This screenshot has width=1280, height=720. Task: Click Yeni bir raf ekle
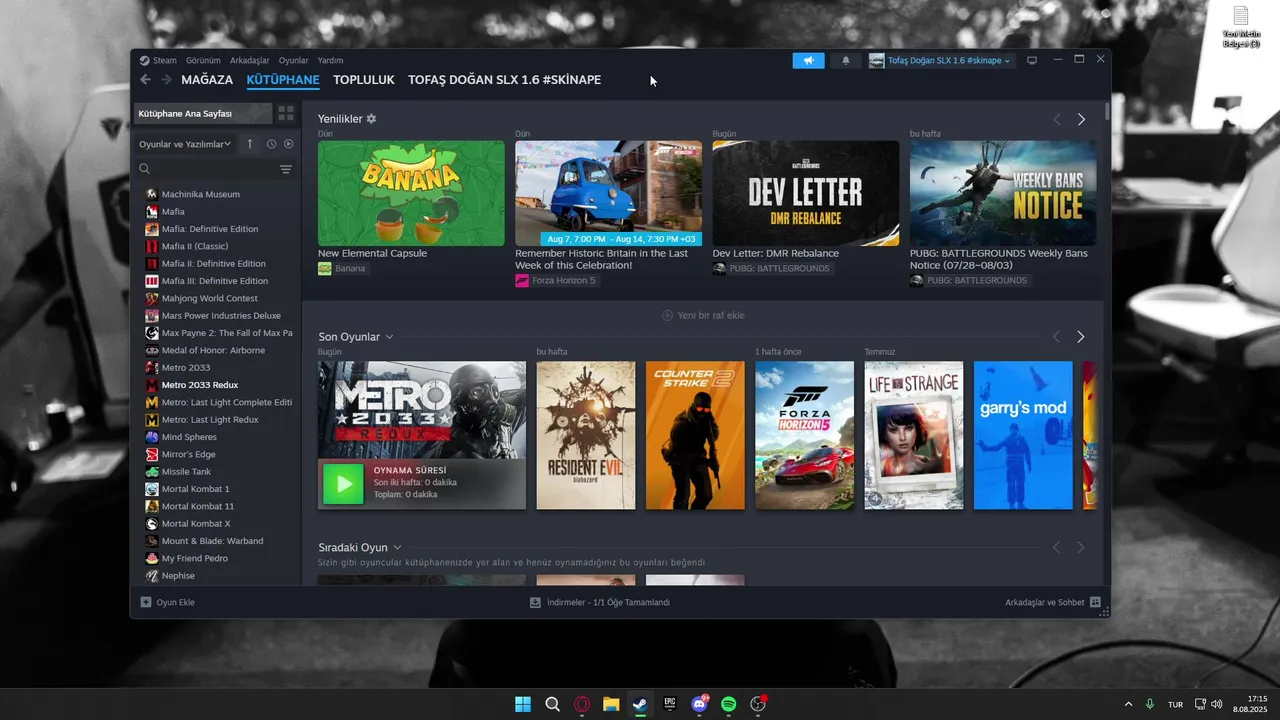pos(703,315)
